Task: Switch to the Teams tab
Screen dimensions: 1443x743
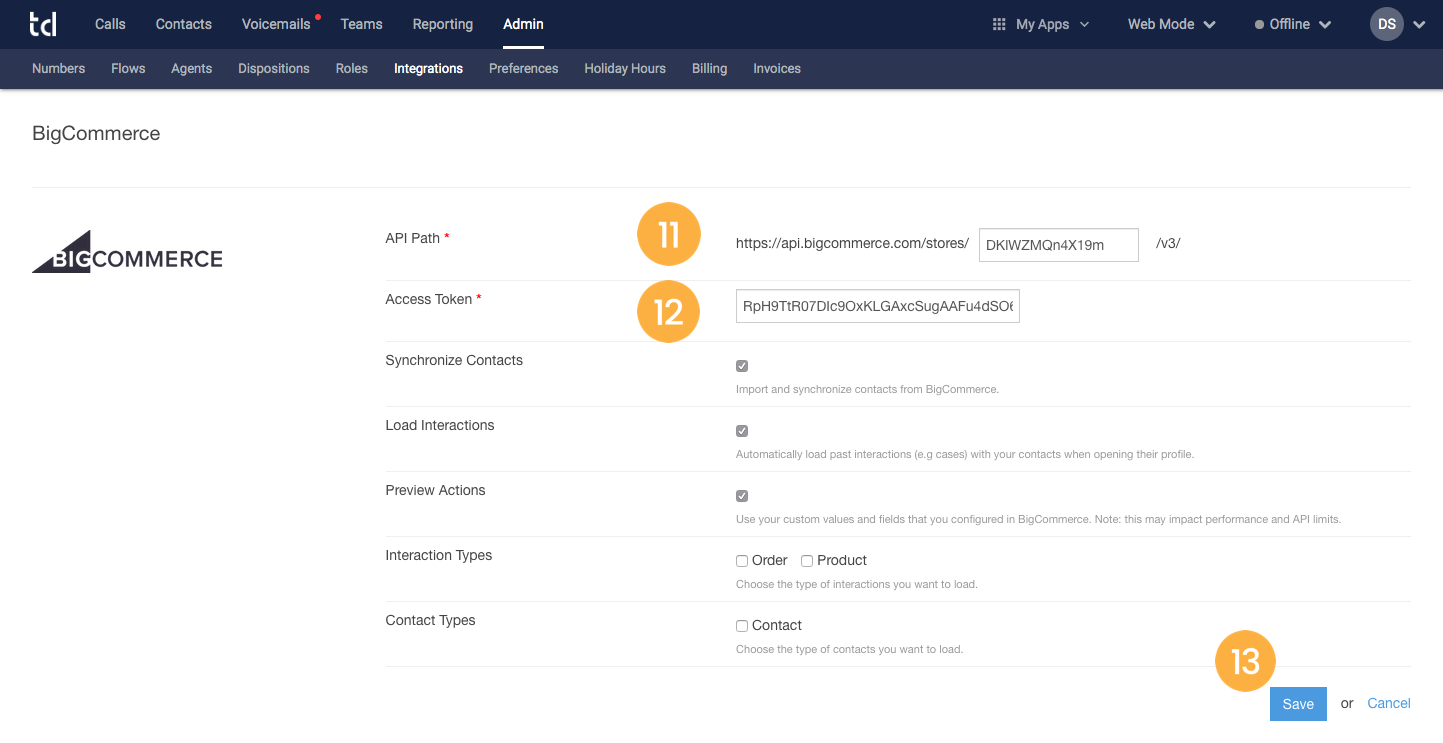Action: (x=361, y=24)
